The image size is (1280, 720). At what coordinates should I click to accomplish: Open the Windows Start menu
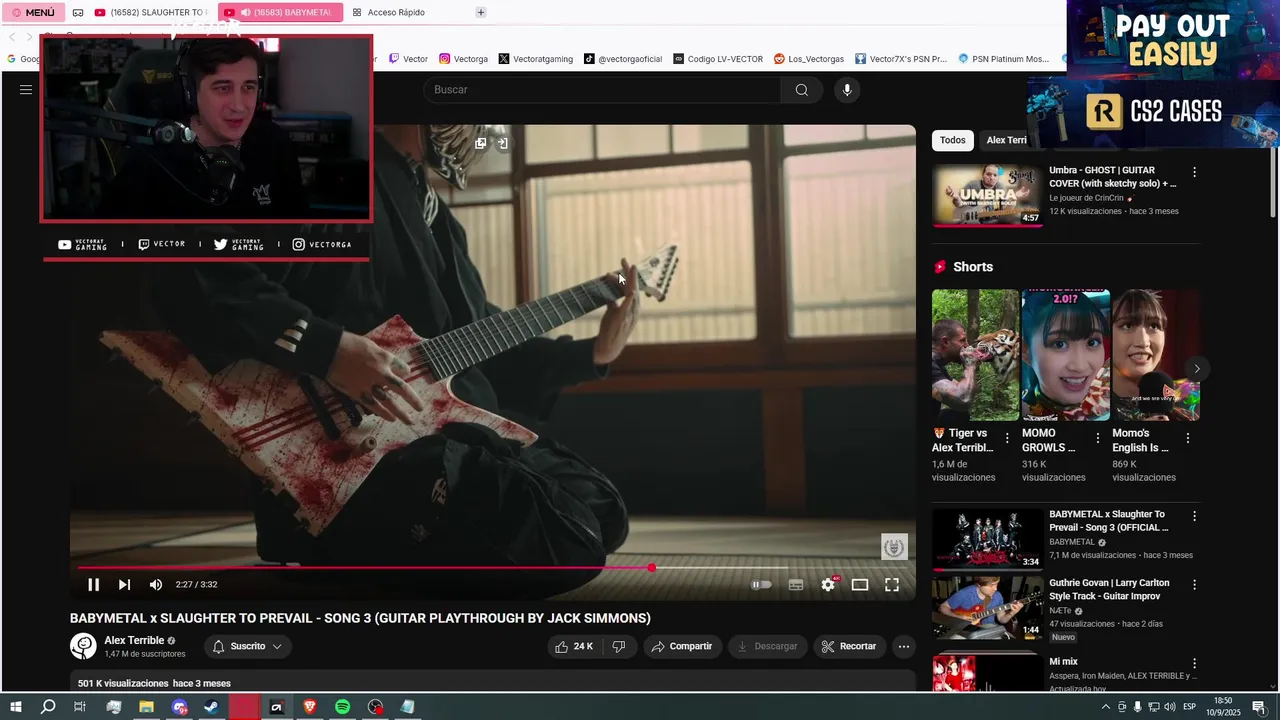(16, 707)
